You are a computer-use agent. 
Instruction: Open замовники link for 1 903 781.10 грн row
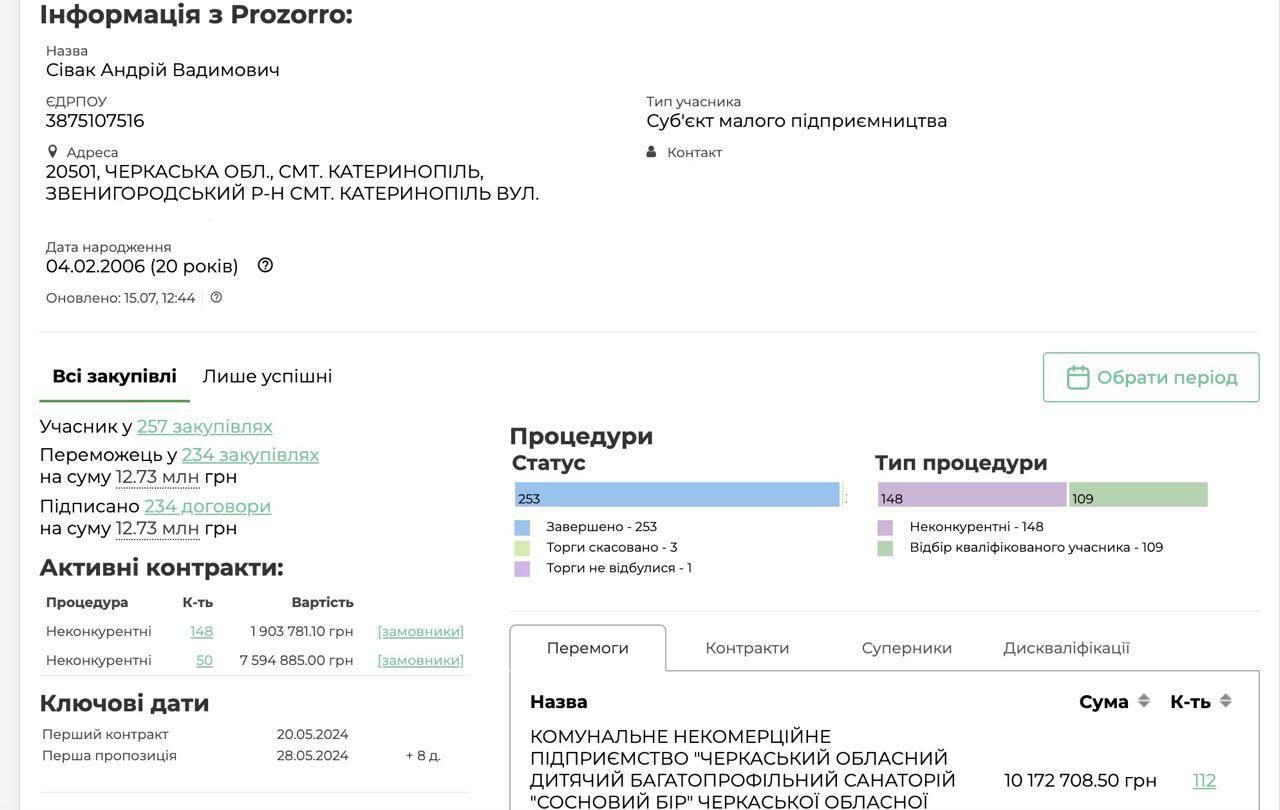pyautogui.click(x=420, y=631)
